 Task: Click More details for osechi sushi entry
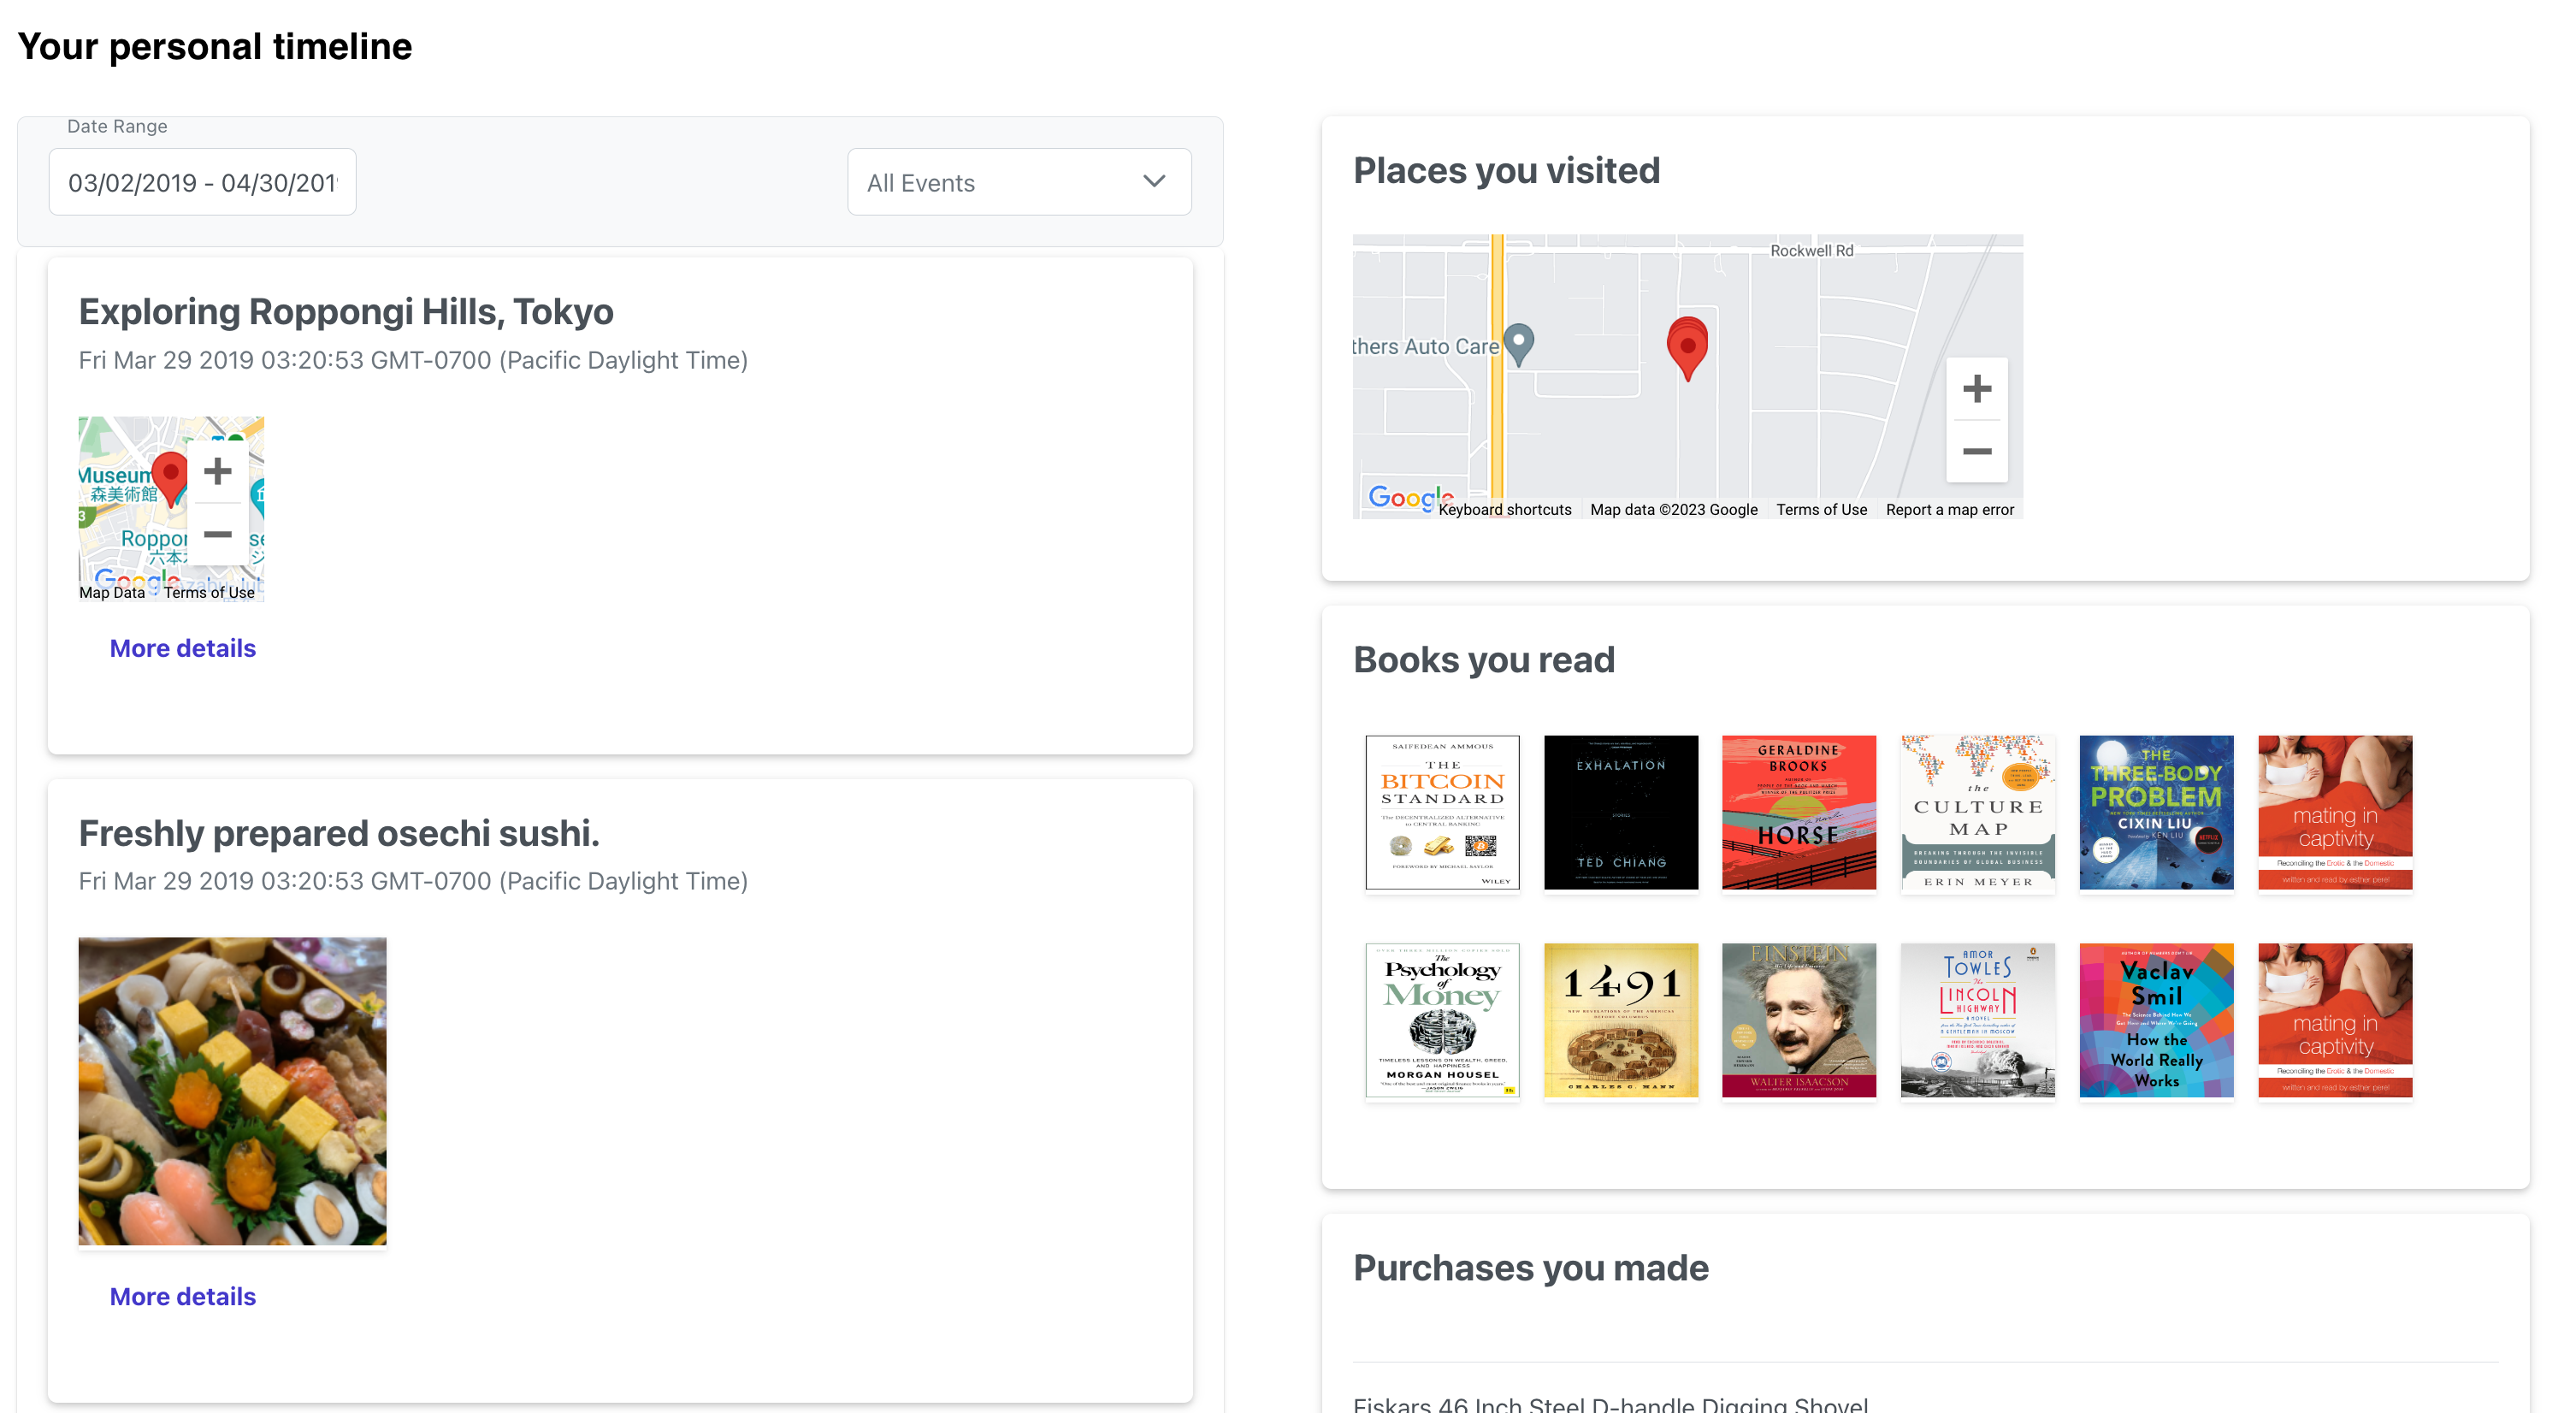tap(183, 1297)
